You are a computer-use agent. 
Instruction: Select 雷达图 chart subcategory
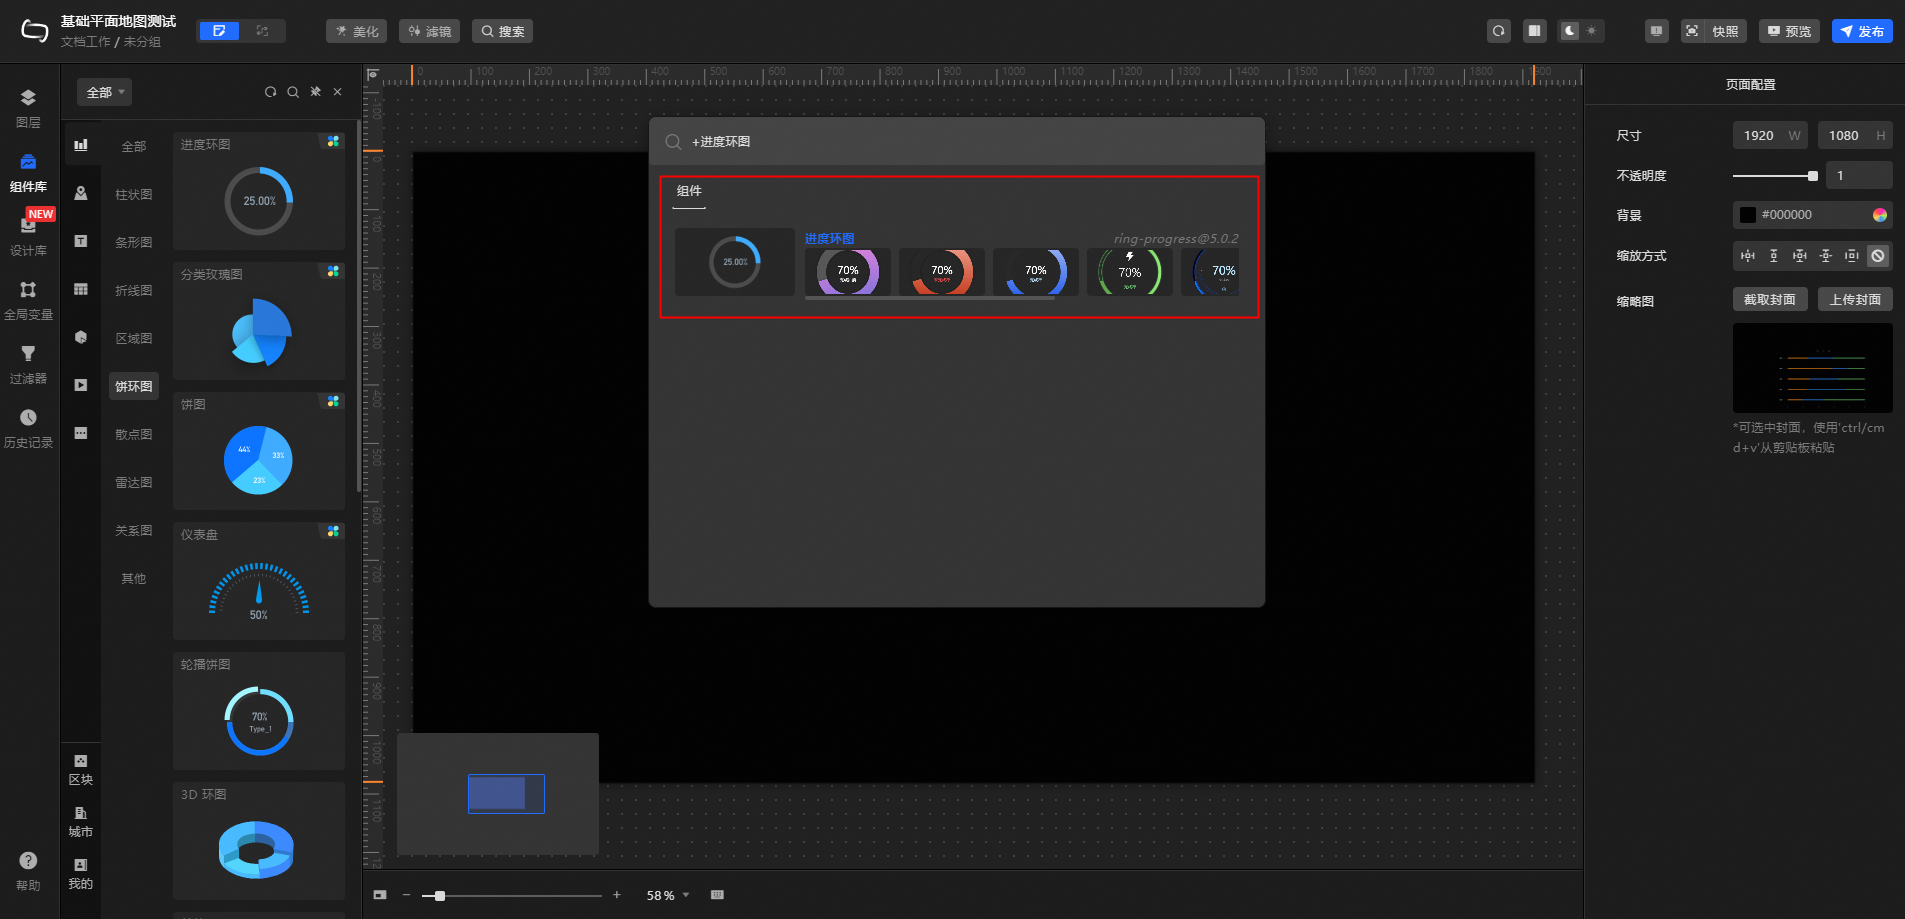click(134, 482)
